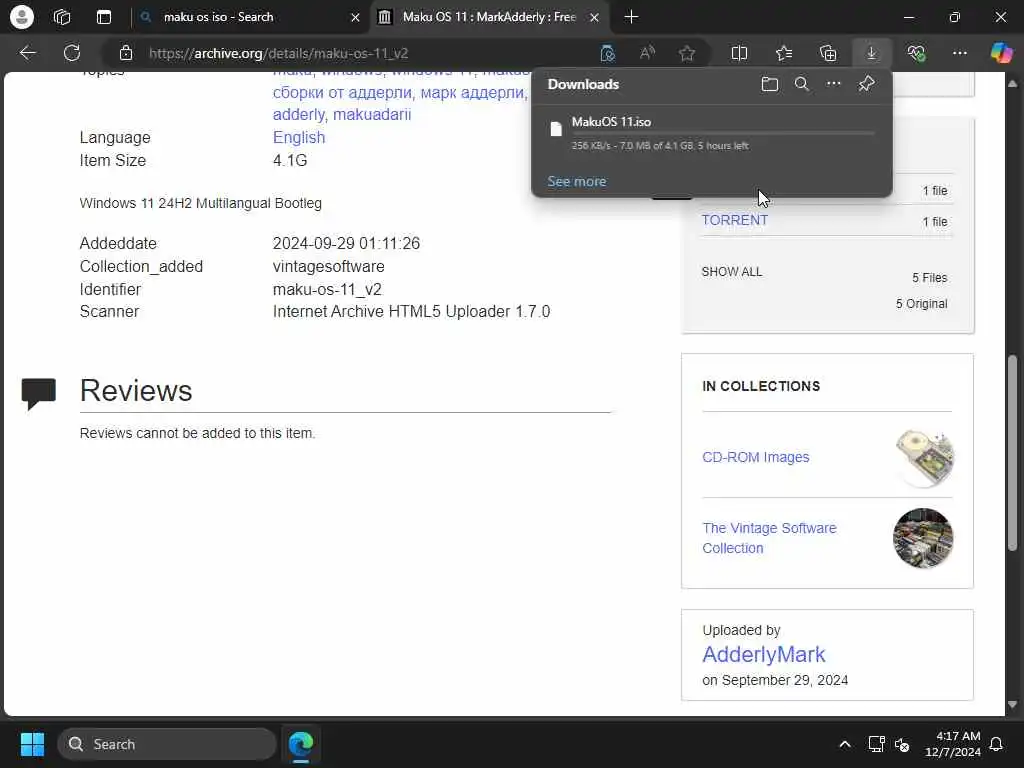
Task: Pin the Downloads panel
Action: (867, 84)
